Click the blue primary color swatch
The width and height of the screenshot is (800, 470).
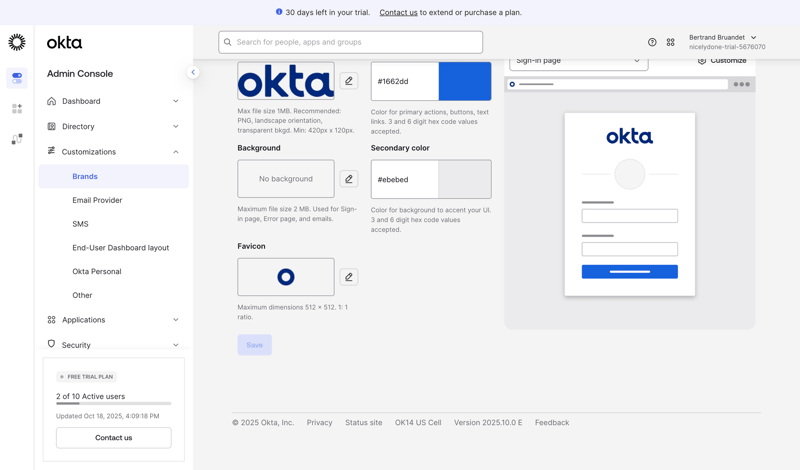point(465,81)
